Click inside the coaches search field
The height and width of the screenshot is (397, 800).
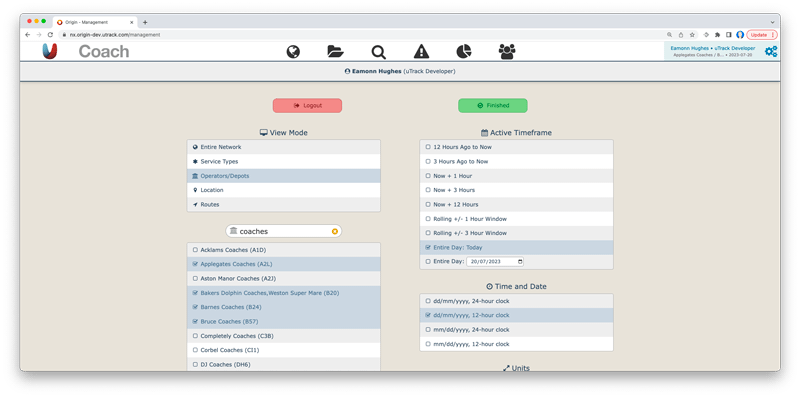click(283, 231)
